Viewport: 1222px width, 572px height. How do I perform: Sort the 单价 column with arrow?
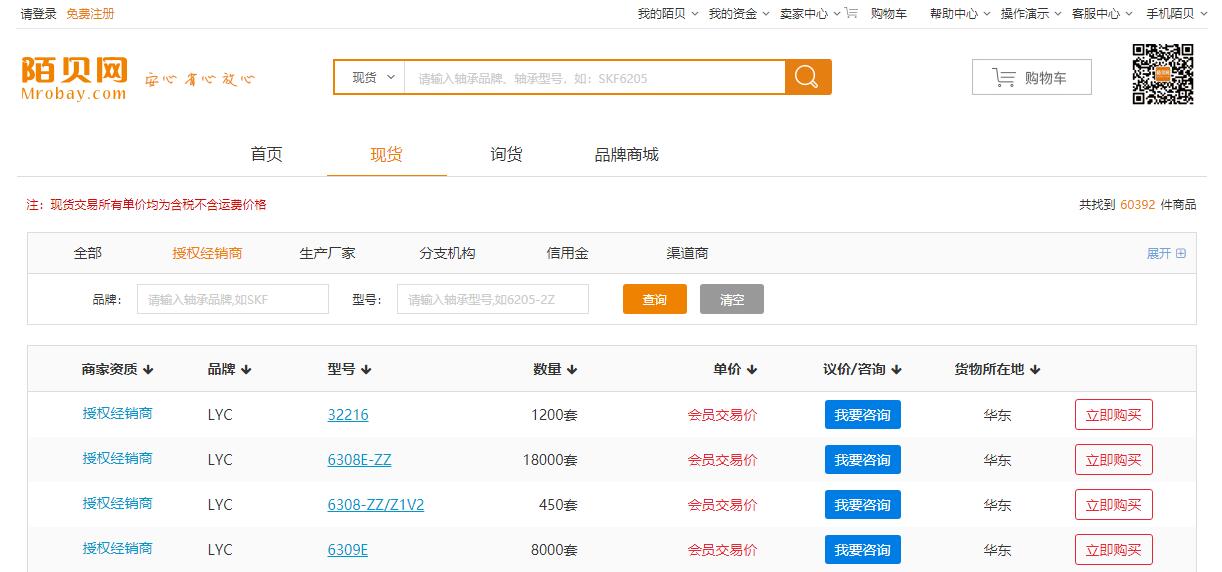pyautogui.click(x=752, y=370)
